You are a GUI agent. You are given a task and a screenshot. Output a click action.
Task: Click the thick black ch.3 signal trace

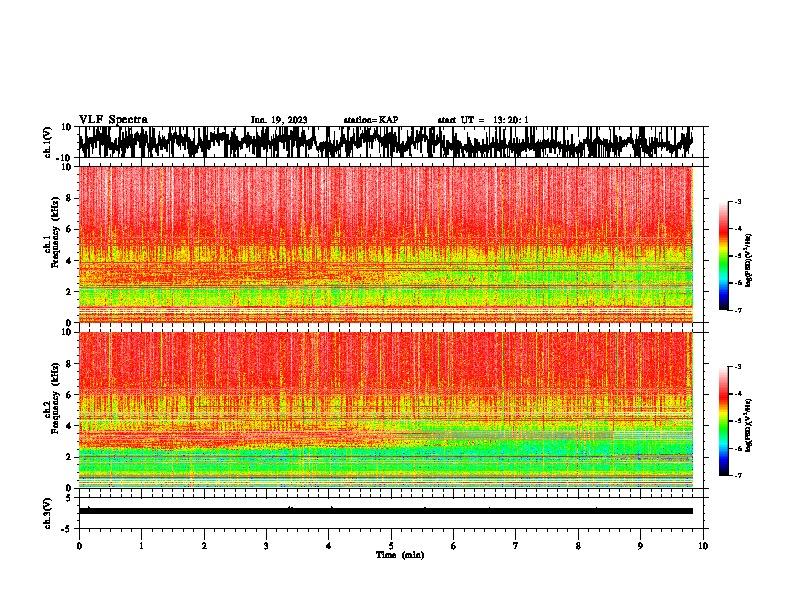tap(385, 511)
